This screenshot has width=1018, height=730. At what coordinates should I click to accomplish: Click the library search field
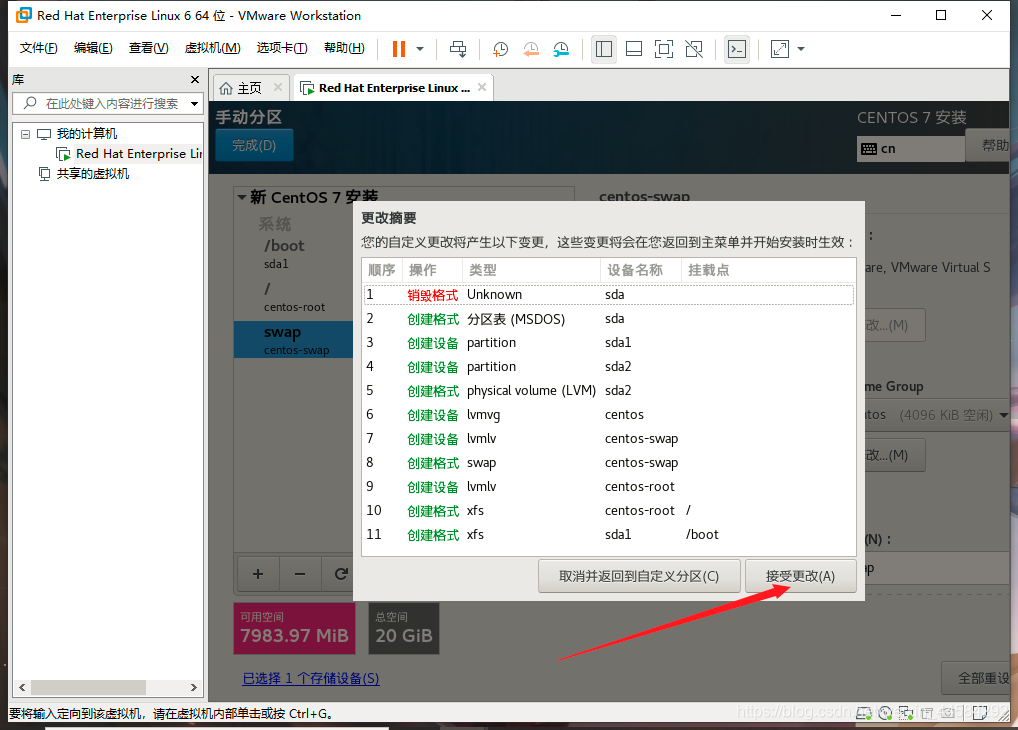tap(110, 103)
